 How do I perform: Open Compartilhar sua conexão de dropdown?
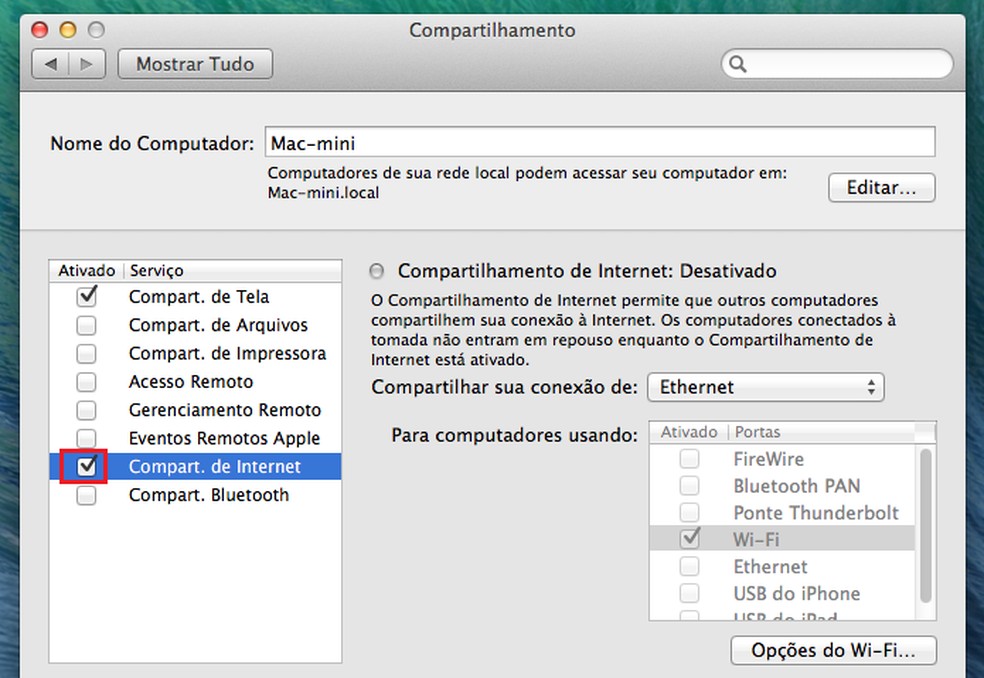tap(766, 387)
